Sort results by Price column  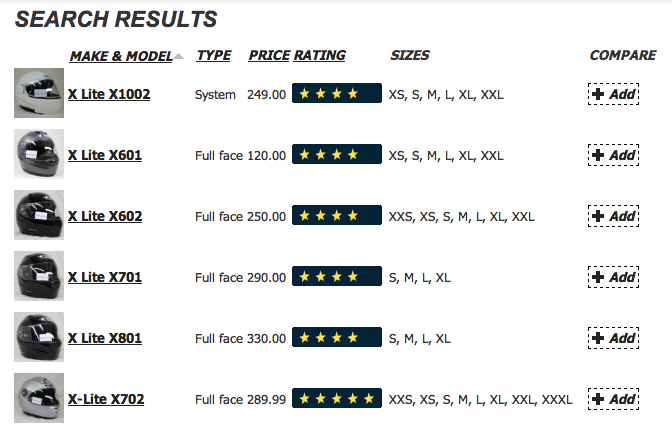click(269, 55)
